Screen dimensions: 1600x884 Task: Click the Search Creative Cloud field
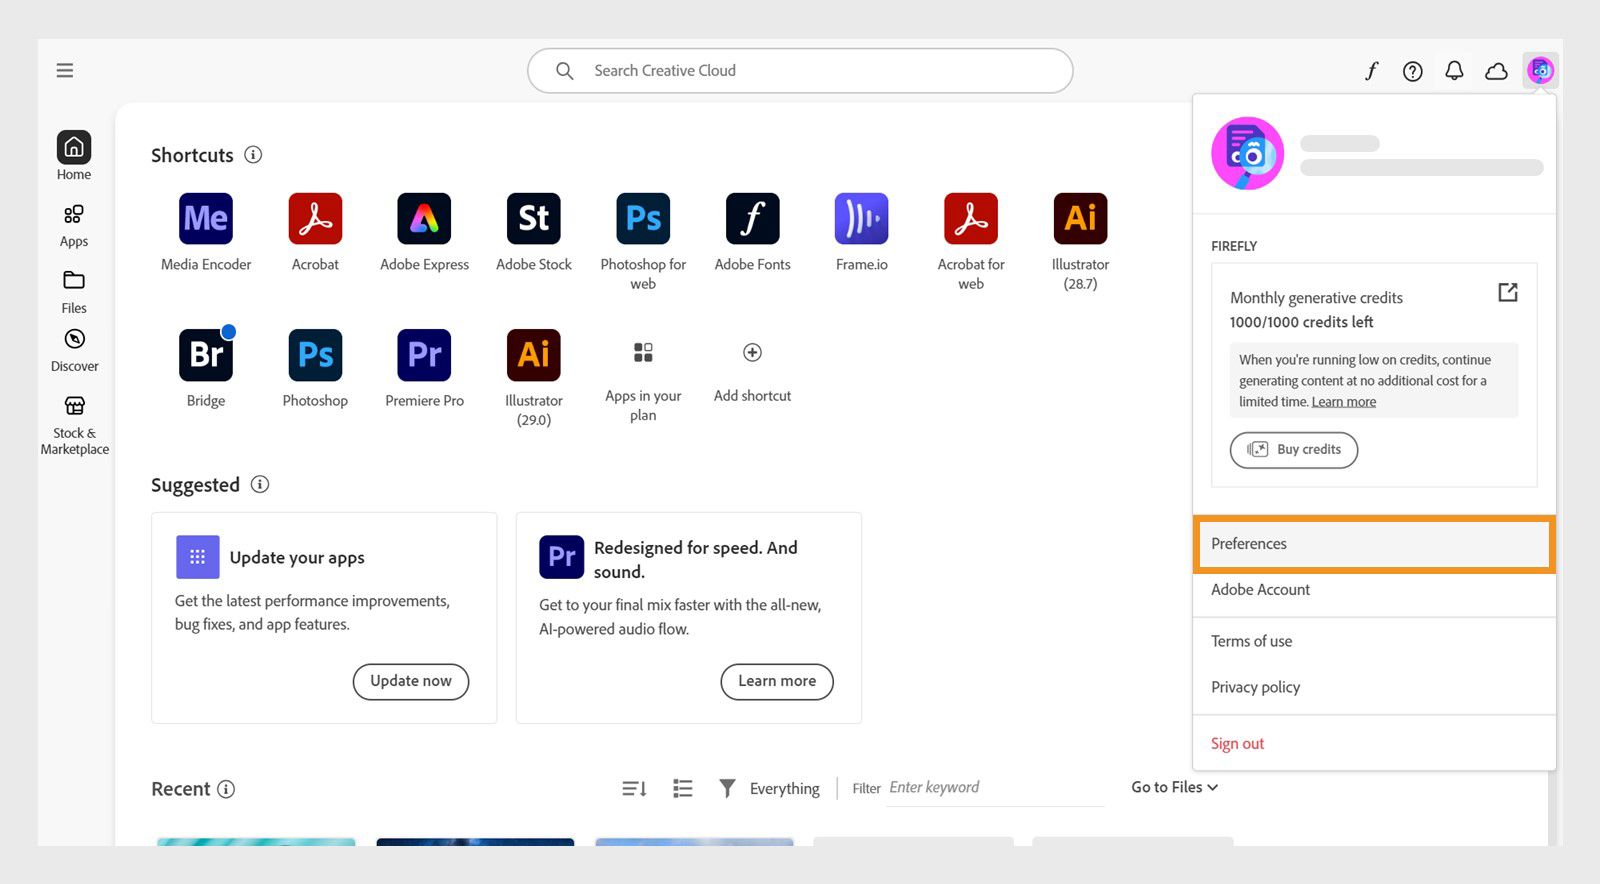[x=800, y=71]
